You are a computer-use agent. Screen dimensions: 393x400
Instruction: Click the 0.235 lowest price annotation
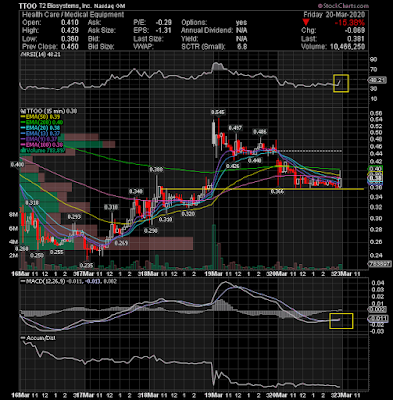click(x=87, y=266)
